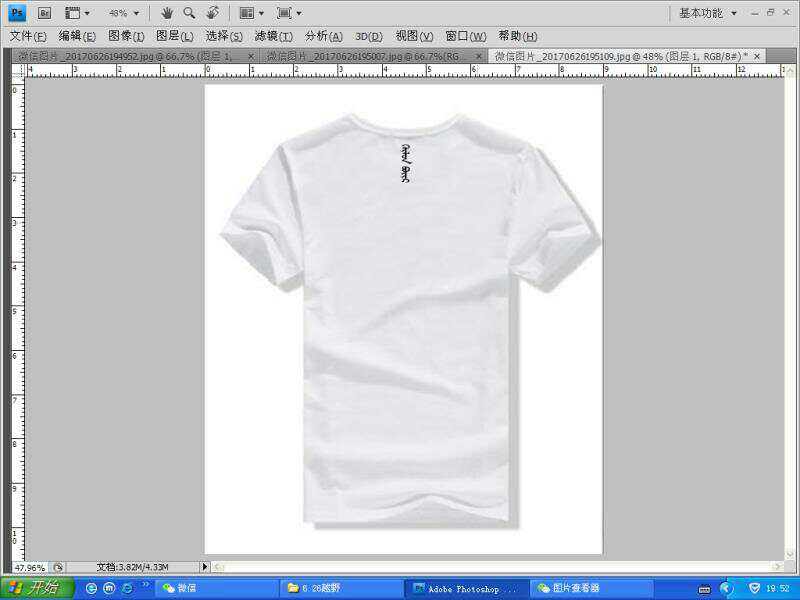
Task: Open the Arrange Documents dropdown
Action: pyautogui.click(x=252, y=13)
